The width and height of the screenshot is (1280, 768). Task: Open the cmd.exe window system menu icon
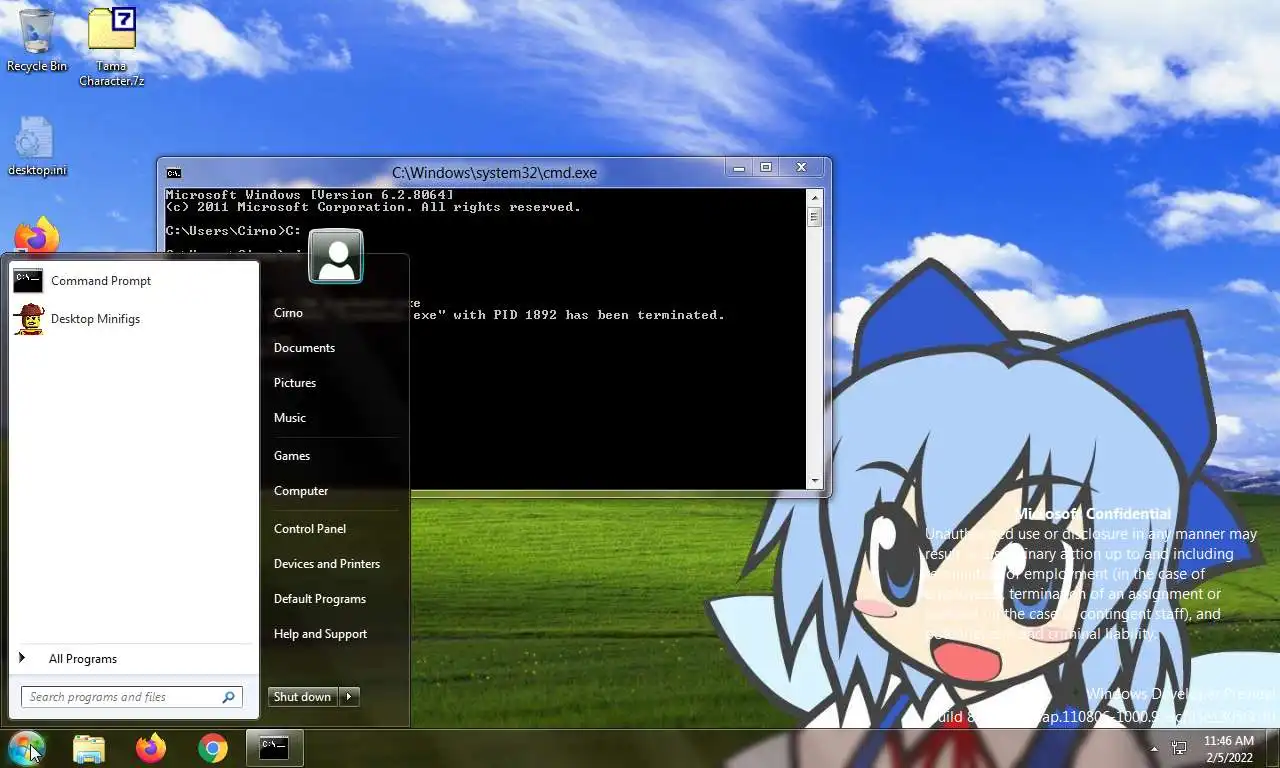[x=174, y=173]
